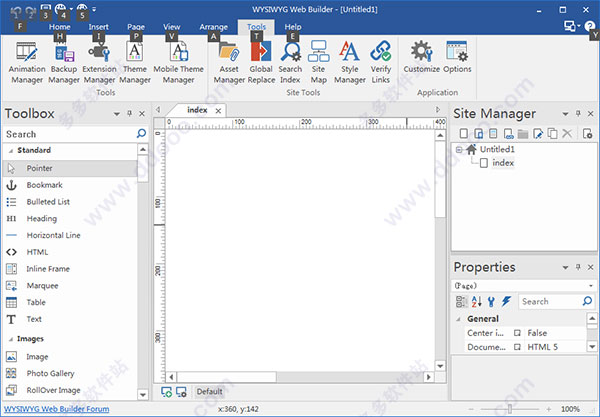
Task: Select the Text tool in Toolbox
Action: pos(70,319)
